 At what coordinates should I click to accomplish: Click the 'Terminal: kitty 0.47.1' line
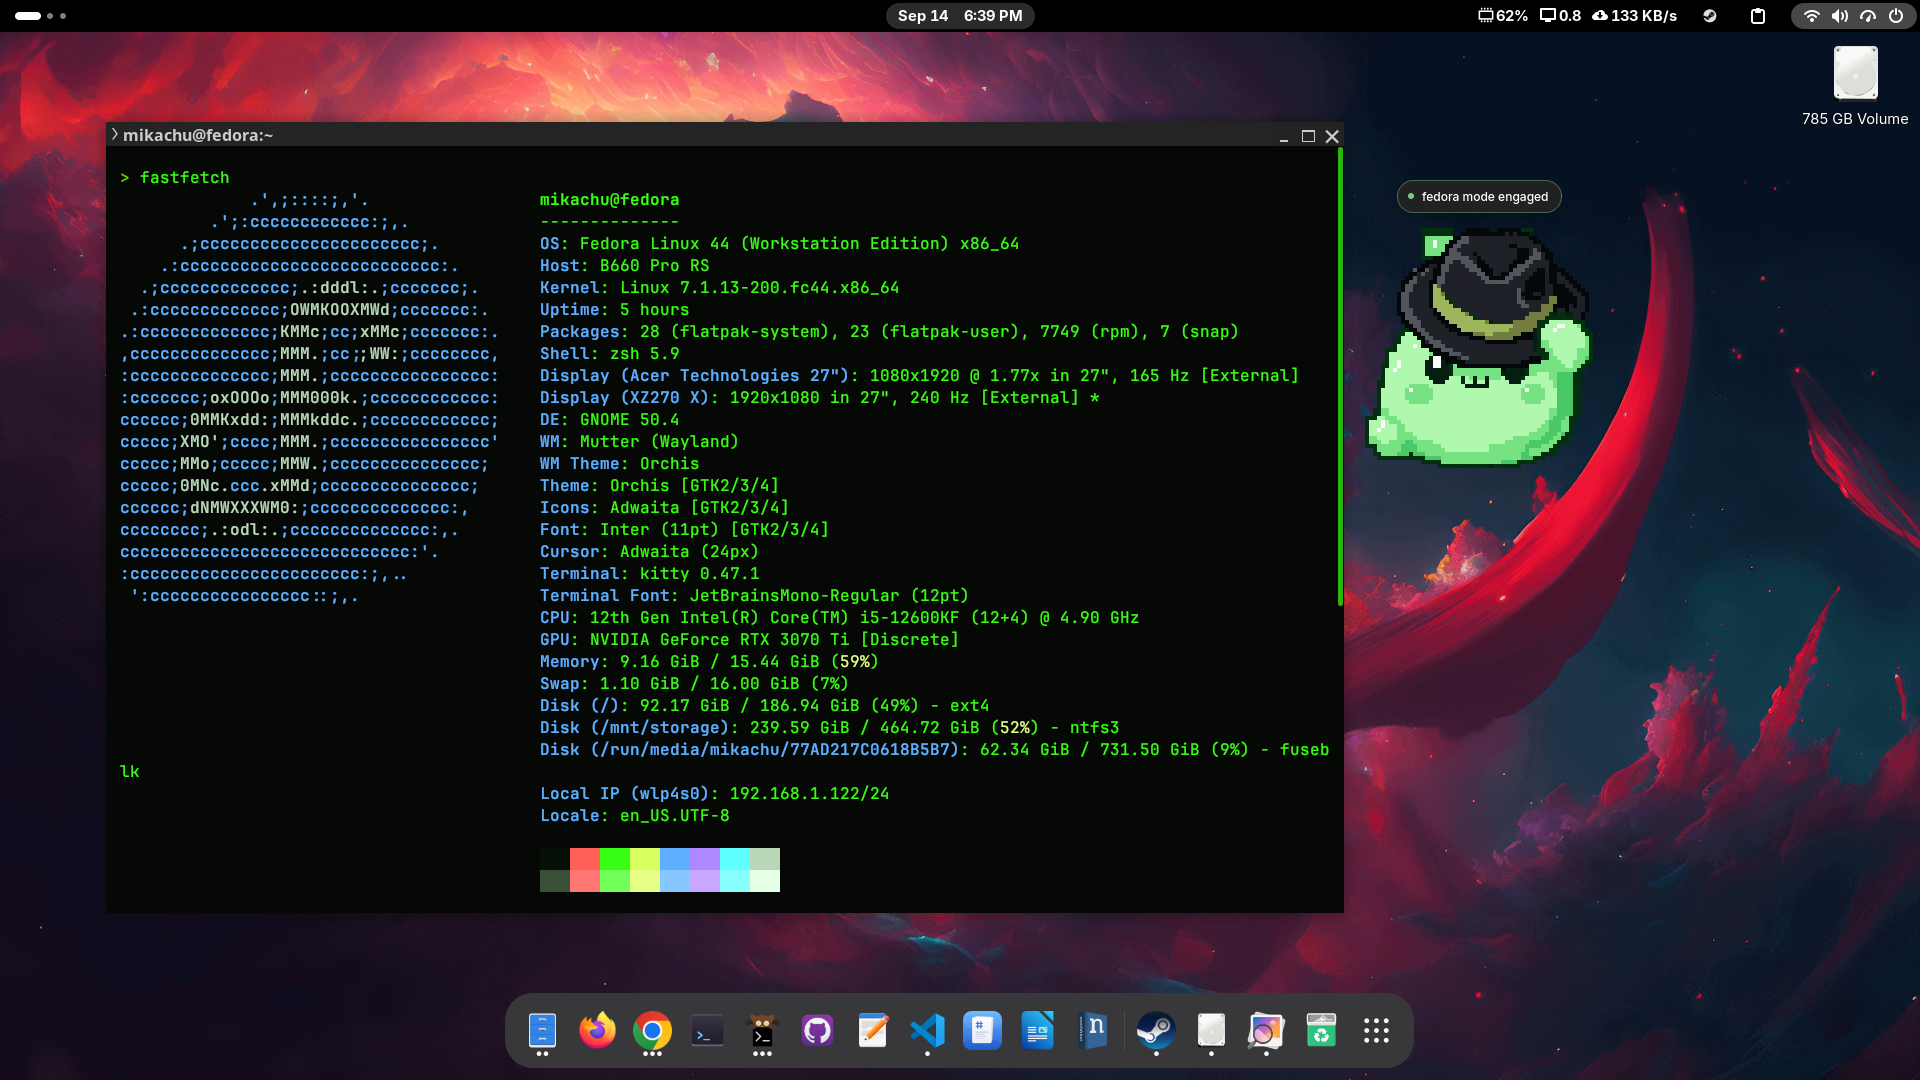[650, 574]
